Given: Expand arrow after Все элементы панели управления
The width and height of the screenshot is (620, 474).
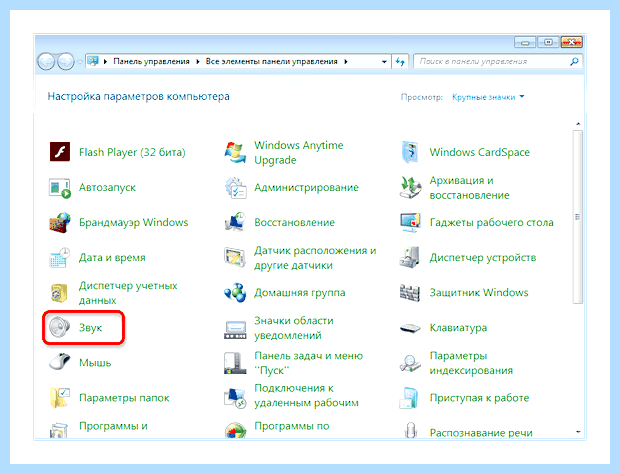Looking at the screenshot, I should point(346,62).
